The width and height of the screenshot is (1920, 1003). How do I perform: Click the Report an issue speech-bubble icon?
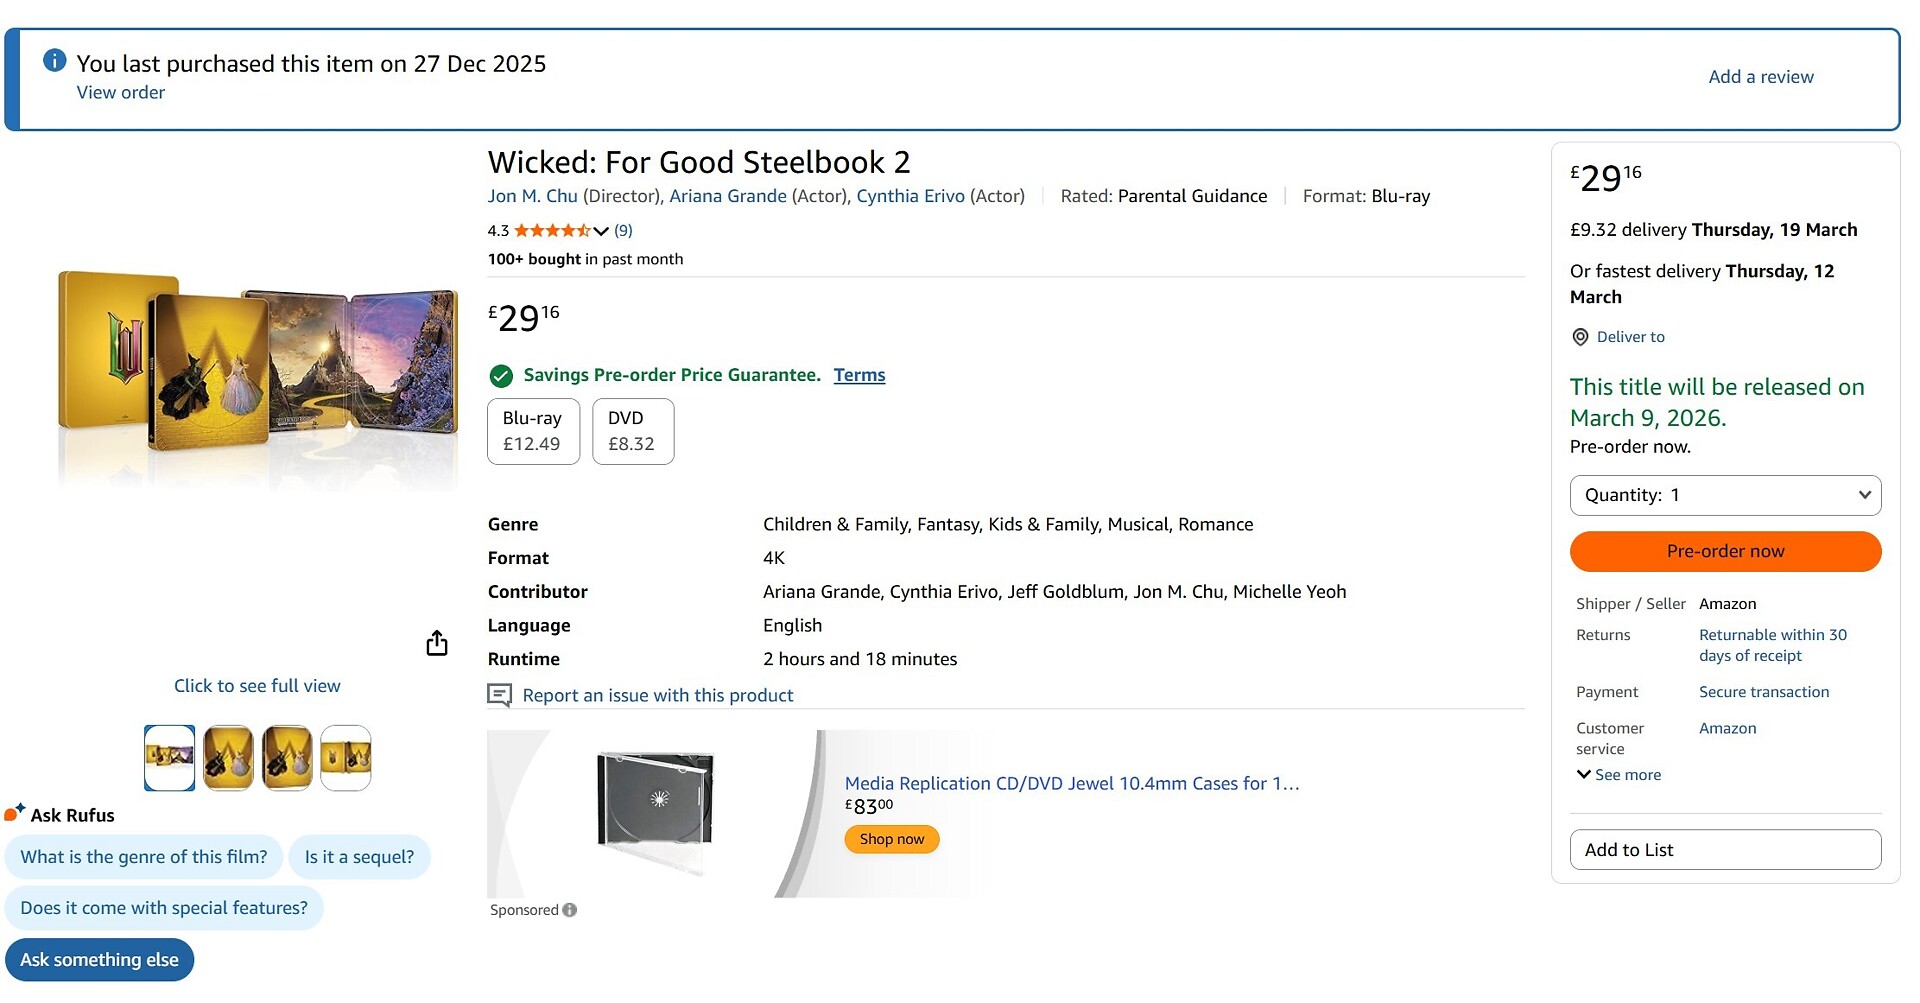[499, 695]
